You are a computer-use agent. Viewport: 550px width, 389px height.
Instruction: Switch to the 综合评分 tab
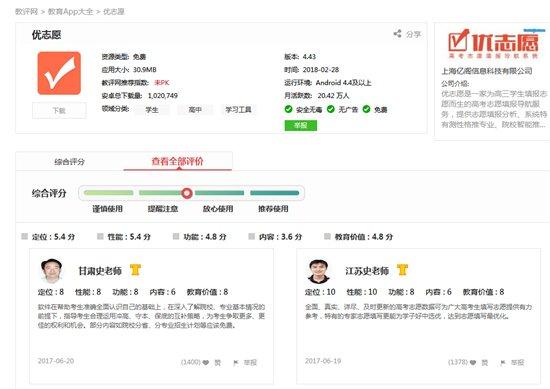click(69, 162)
